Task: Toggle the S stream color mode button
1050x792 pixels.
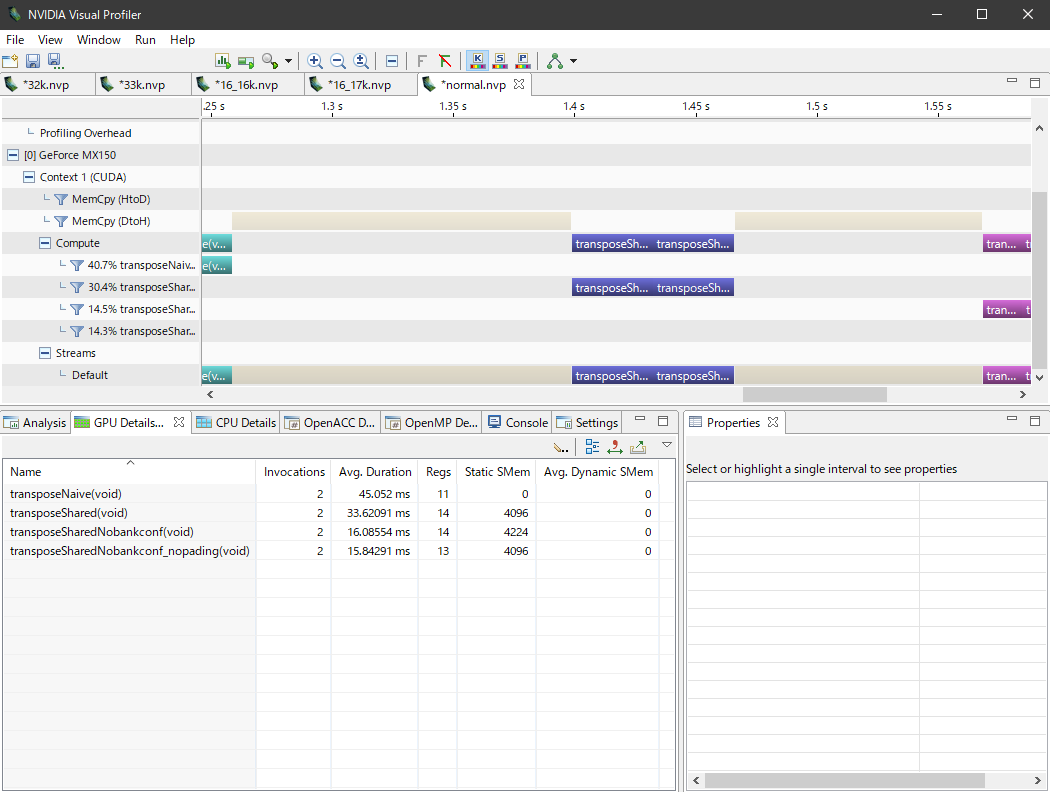Action: (500, 61)
